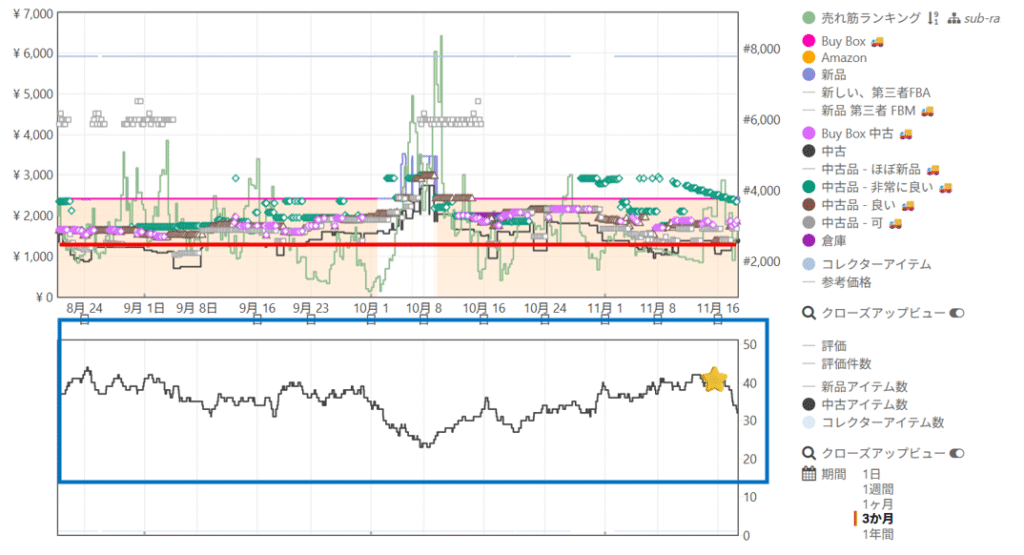Hide the 中古アイテム数 series

pos(864,405)
